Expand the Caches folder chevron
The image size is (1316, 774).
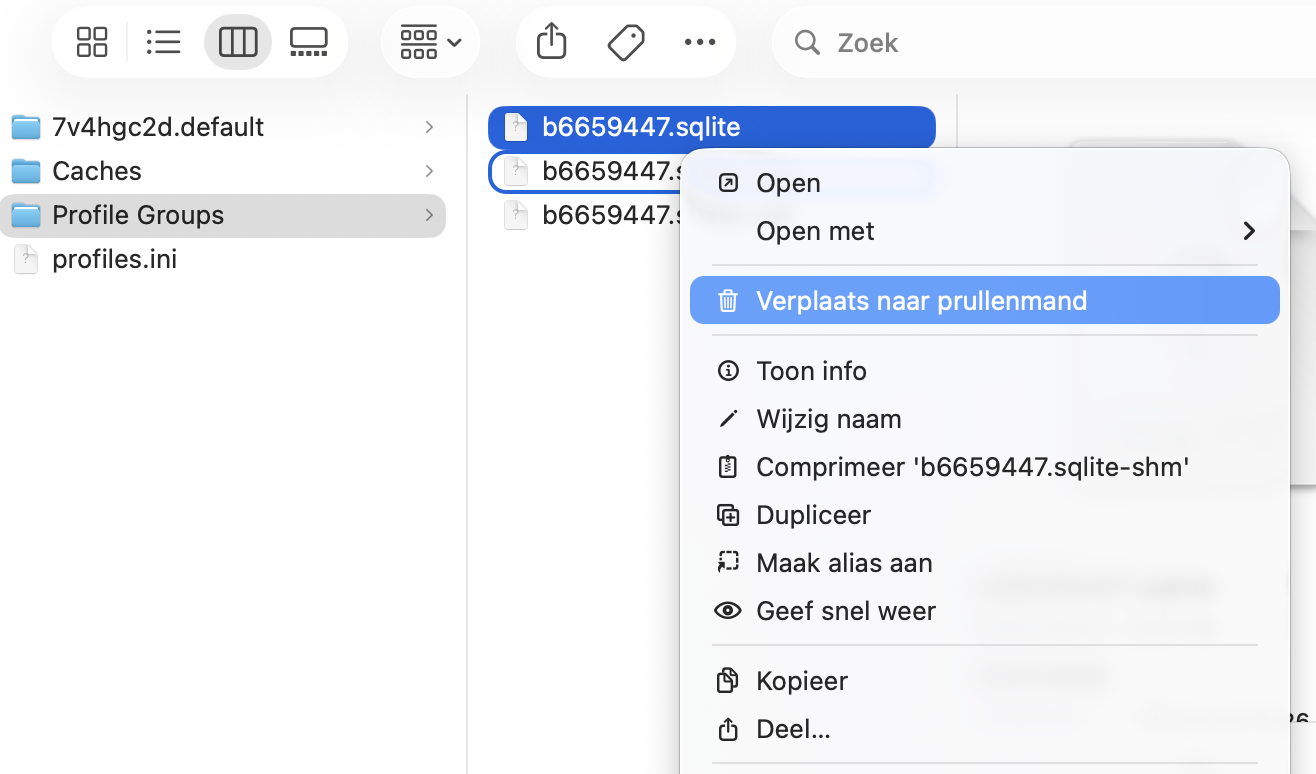pyautogui.click(x=429, y=171)
